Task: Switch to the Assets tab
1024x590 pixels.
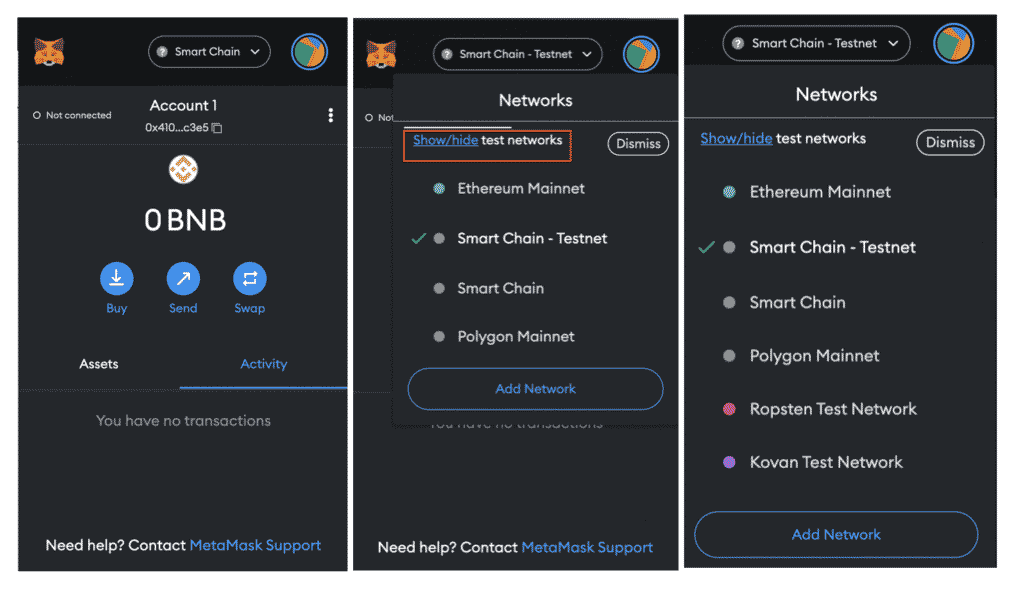Action: coord(99,364)
